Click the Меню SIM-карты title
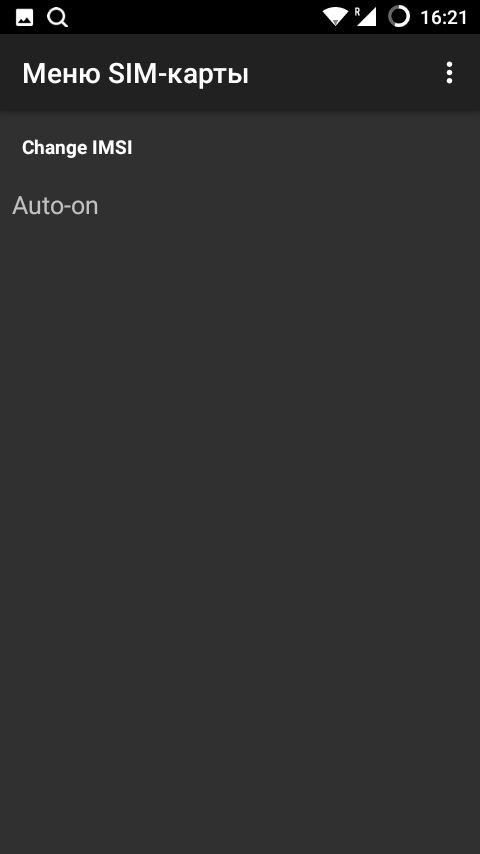Image resolution: width=480 pixels, height=854 pixels. 135,74
